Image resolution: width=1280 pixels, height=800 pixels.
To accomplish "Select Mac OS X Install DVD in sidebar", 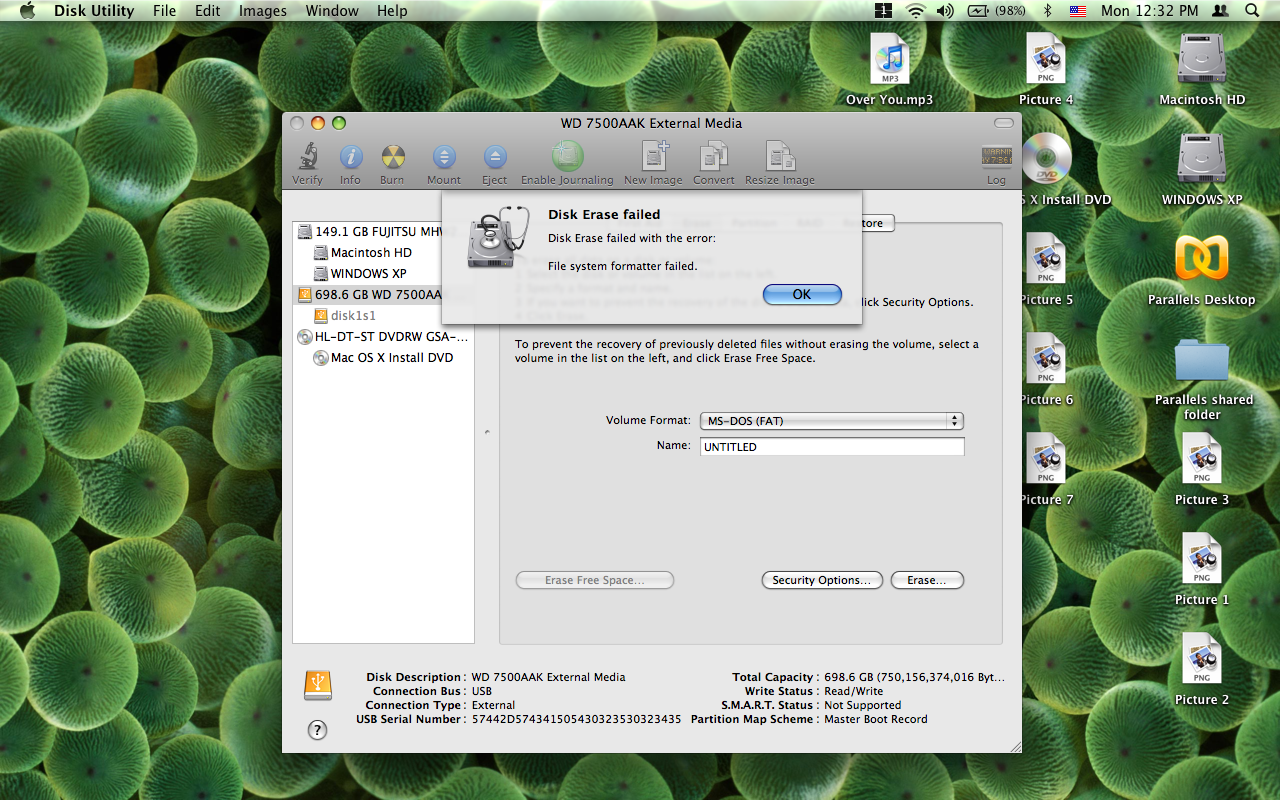I will click(384, 357).
